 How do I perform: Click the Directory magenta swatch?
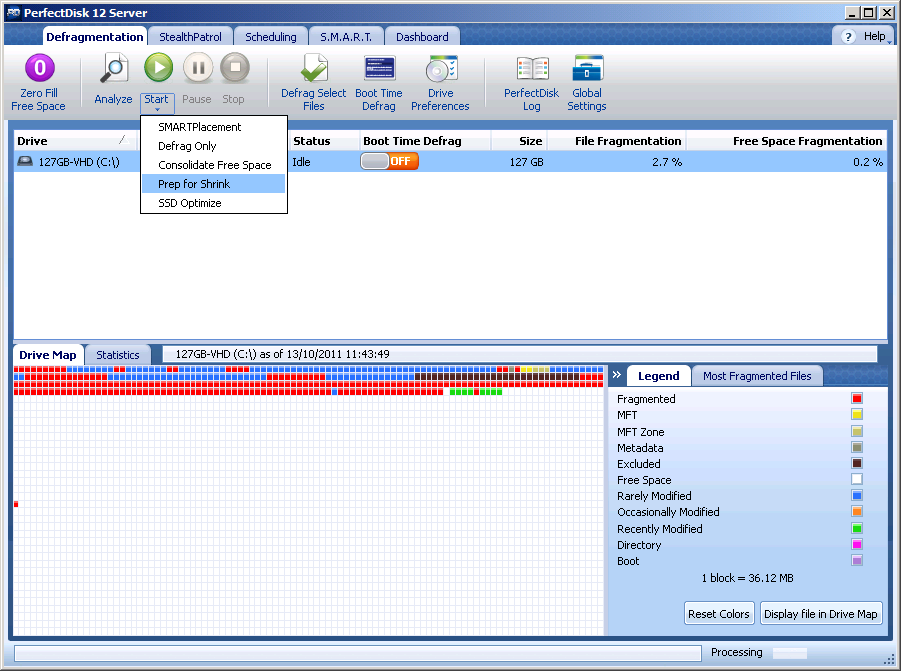click(x=857, y=544)
